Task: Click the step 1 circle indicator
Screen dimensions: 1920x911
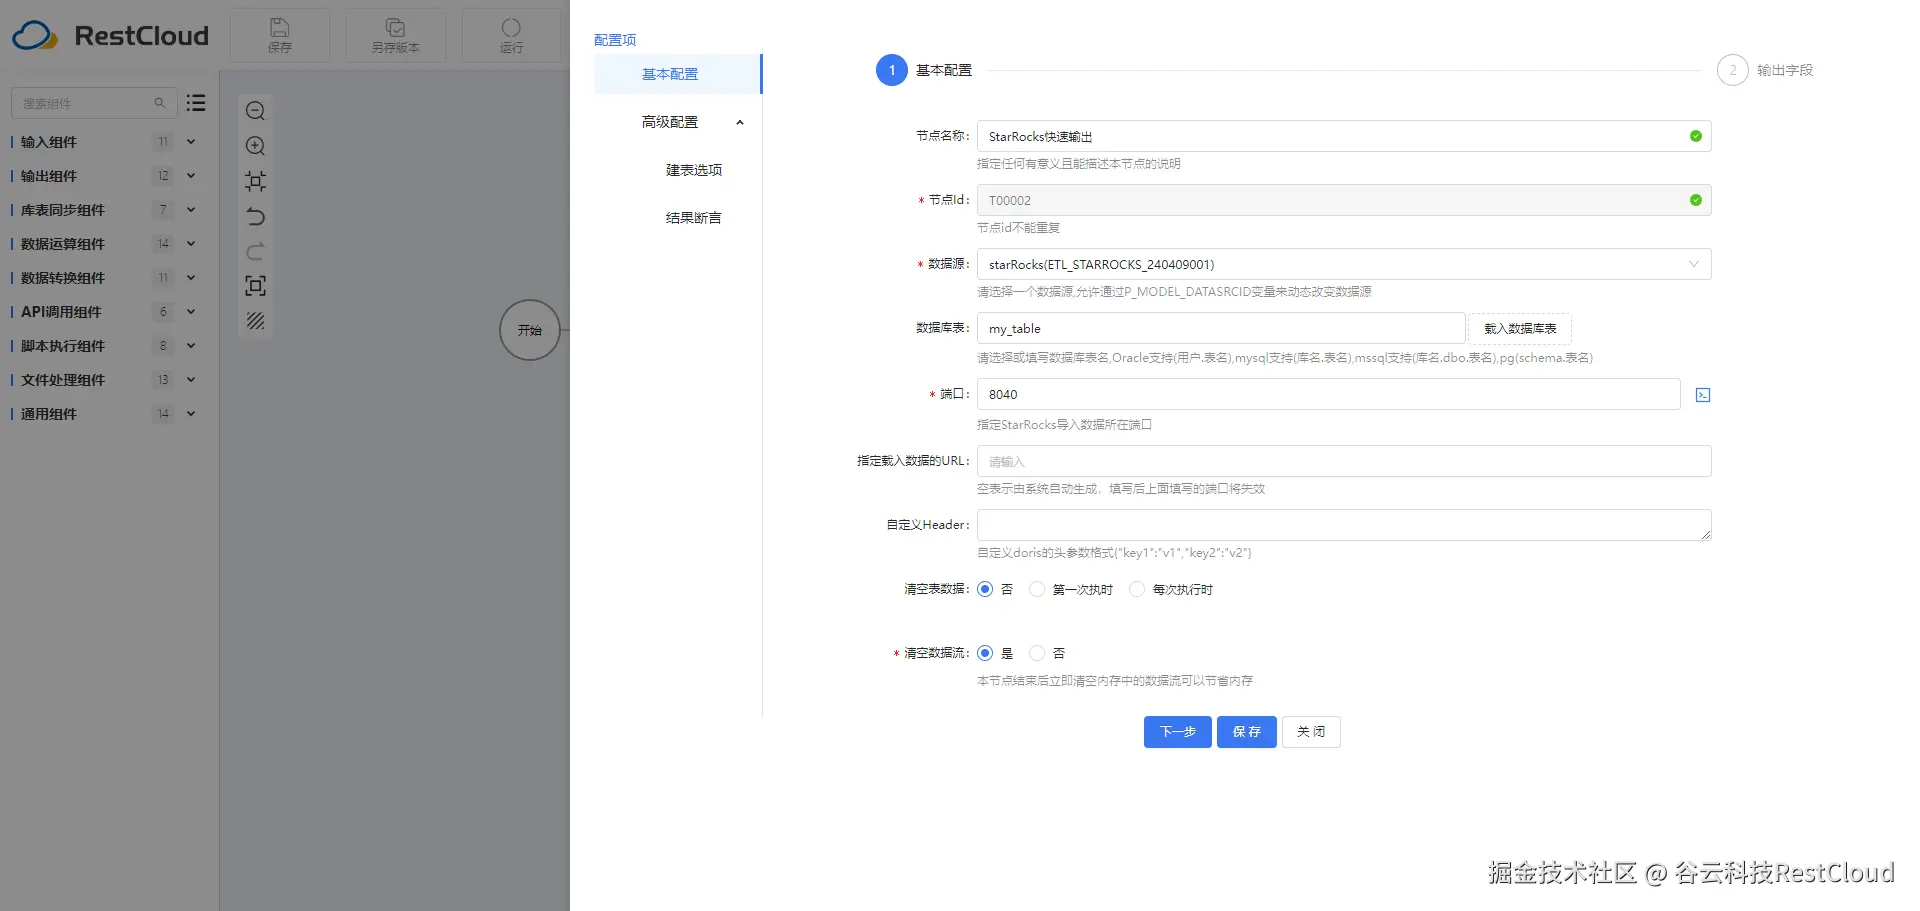Action: tap(892, 70)
